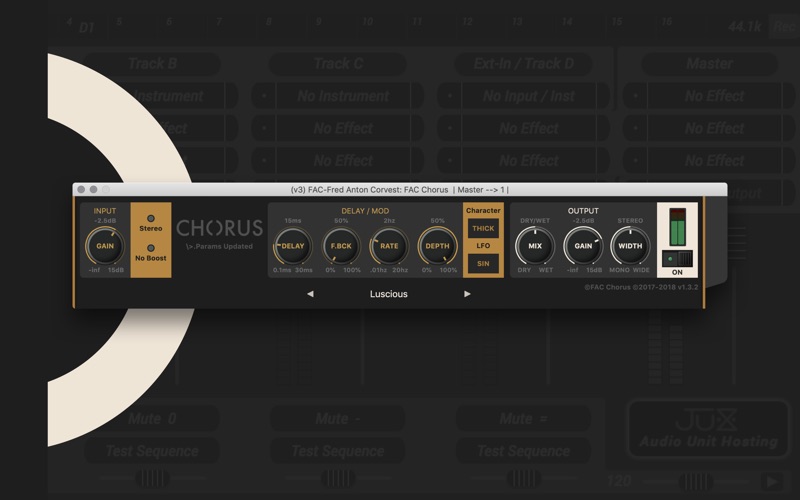Toggle the THICK character button
The width and height of the screenshot is (800, 500).
[483, 229]
